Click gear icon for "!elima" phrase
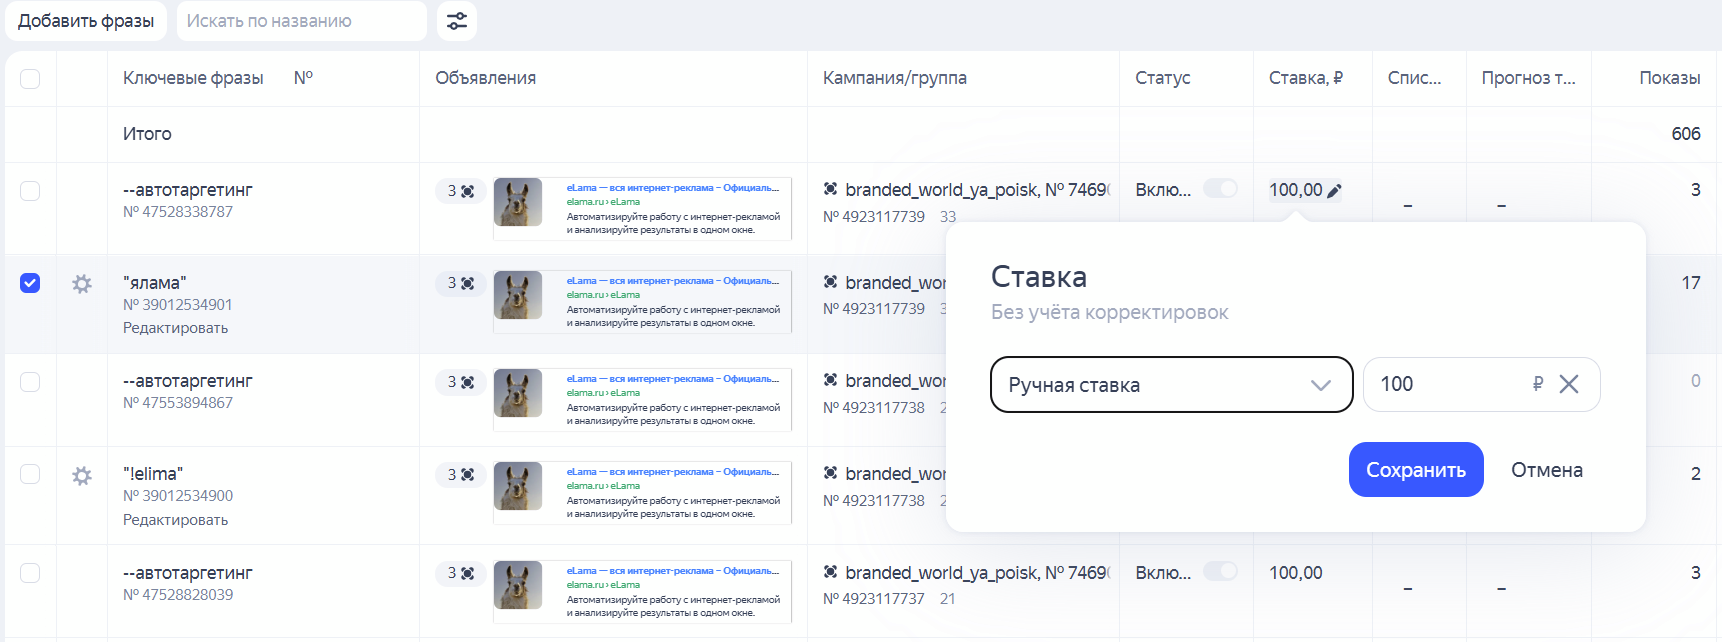 pyautogui.click(x=82, y=476)
